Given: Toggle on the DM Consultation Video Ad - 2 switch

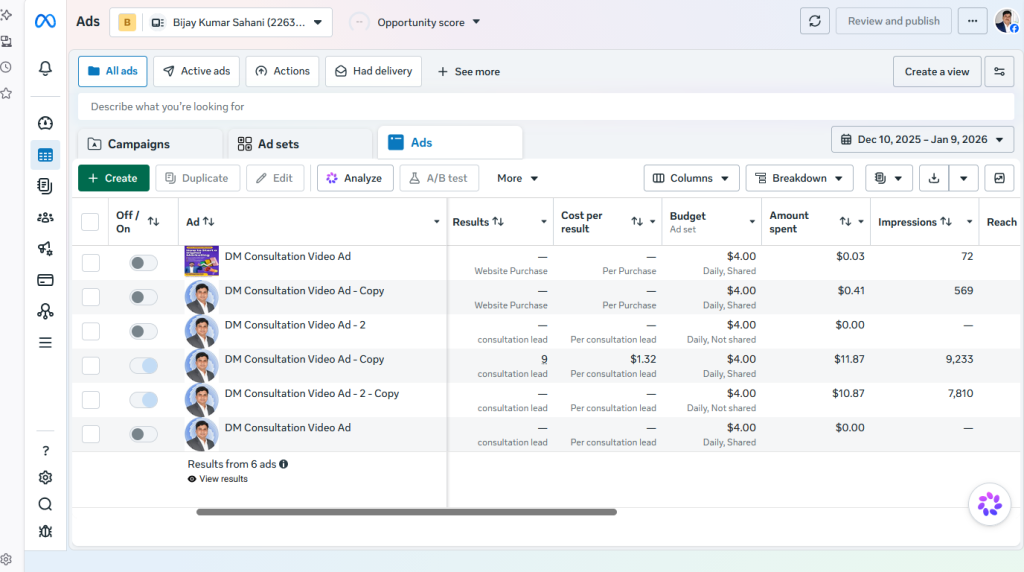Looking at the screenshot, I should 143,331.
